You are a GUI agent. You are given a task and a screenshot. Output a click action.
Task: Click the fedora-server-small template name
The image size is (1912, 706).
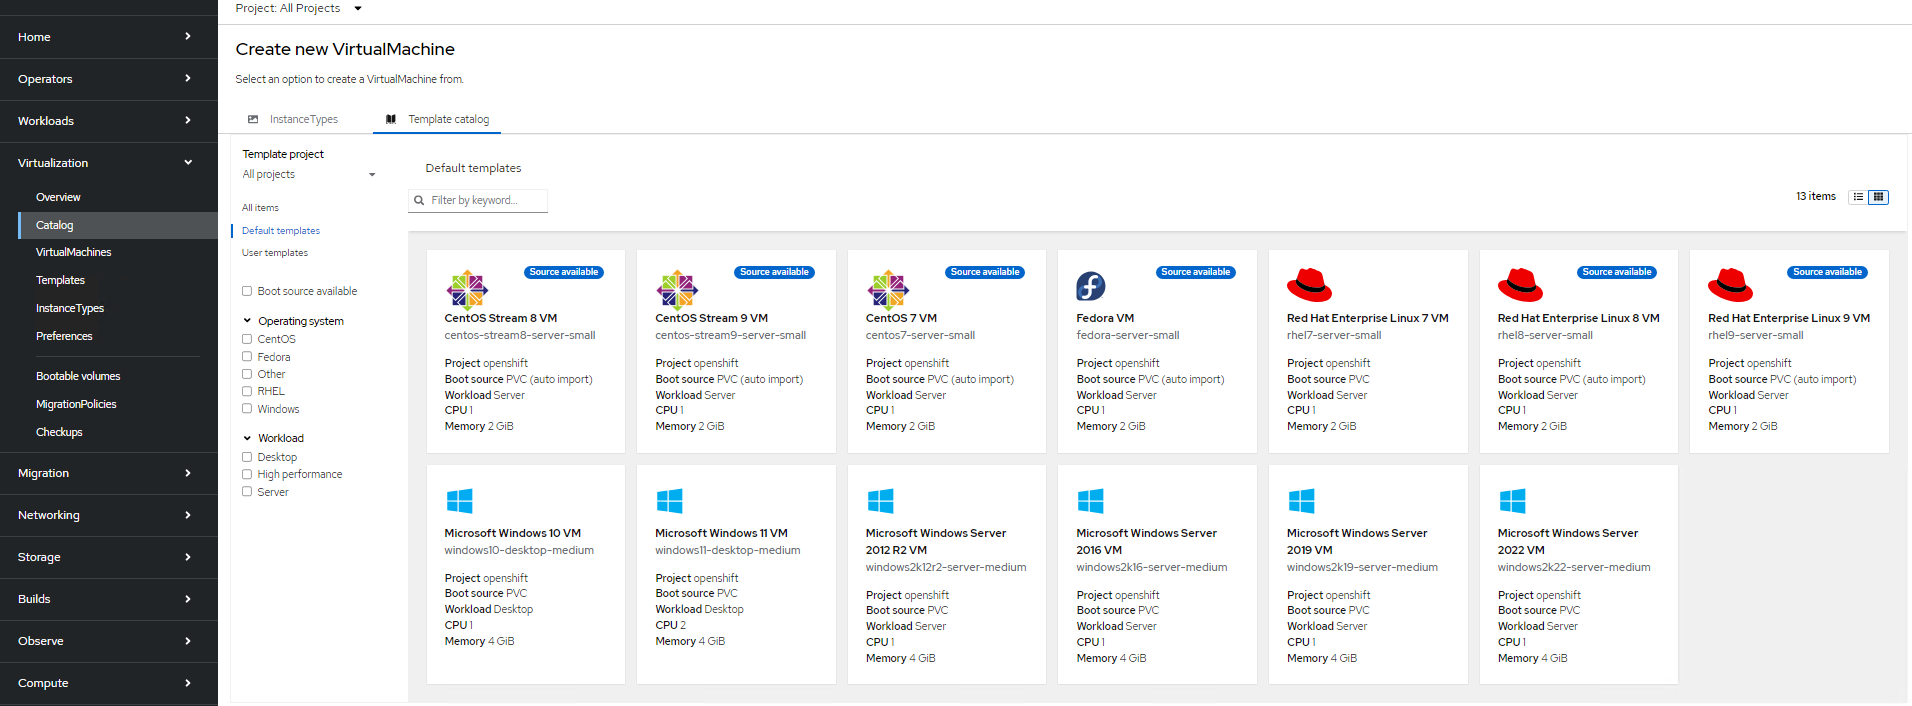click(x=1127, y=335)
